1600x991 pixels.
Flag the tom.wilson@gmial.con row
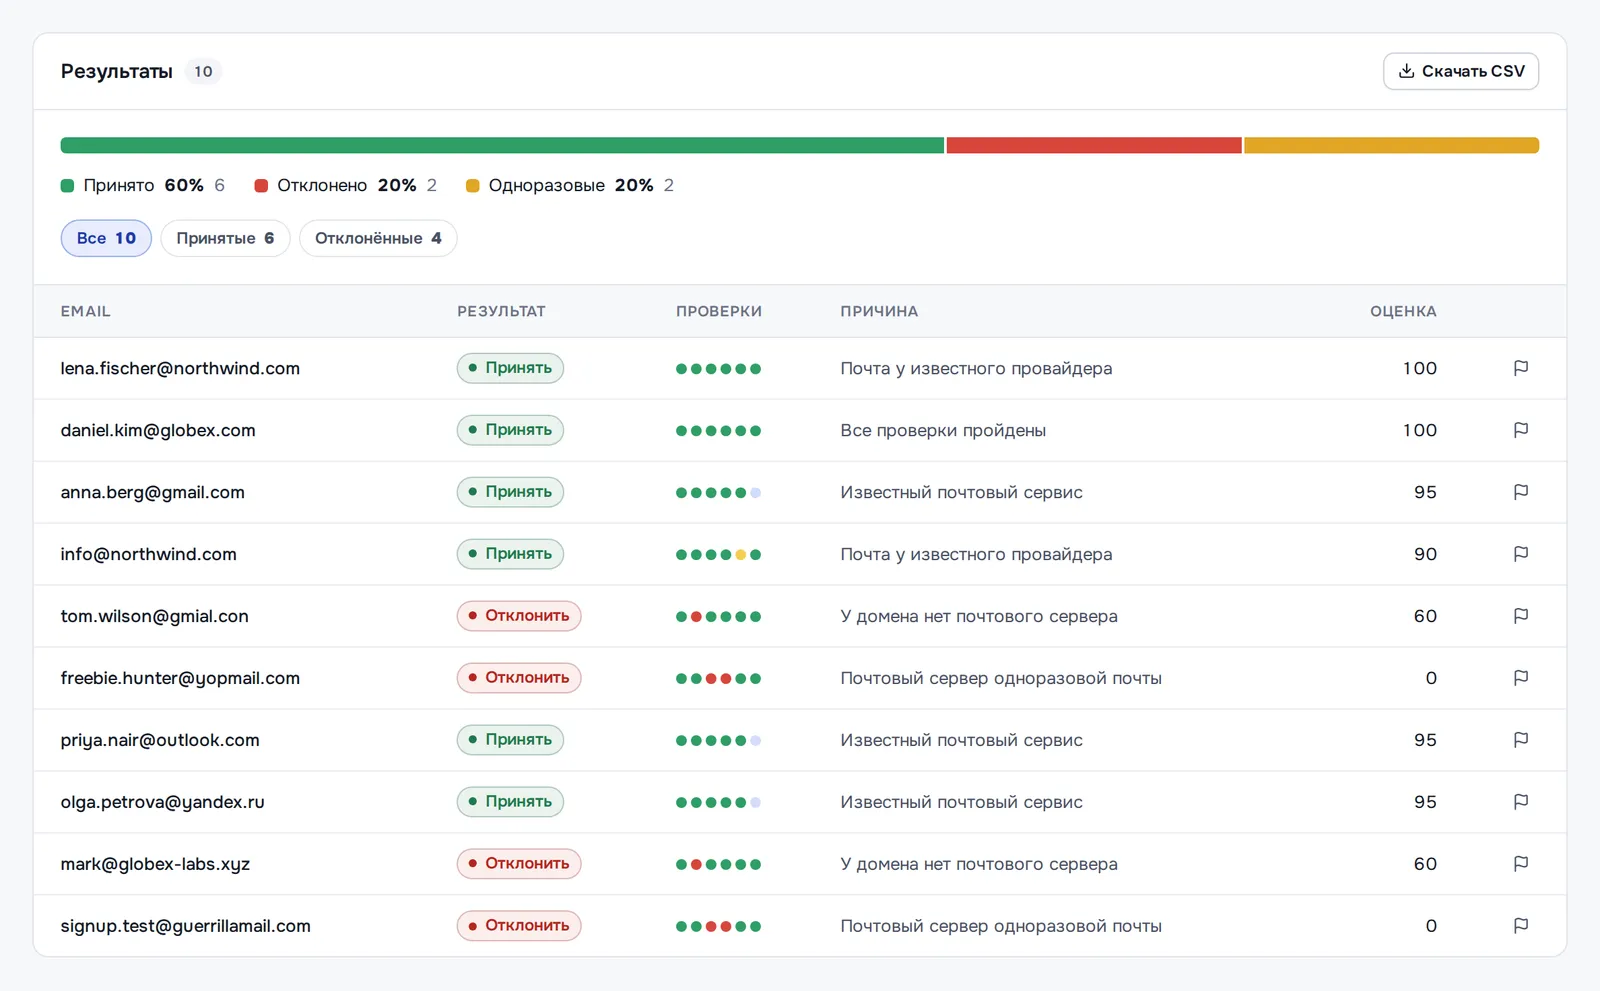1520,616
